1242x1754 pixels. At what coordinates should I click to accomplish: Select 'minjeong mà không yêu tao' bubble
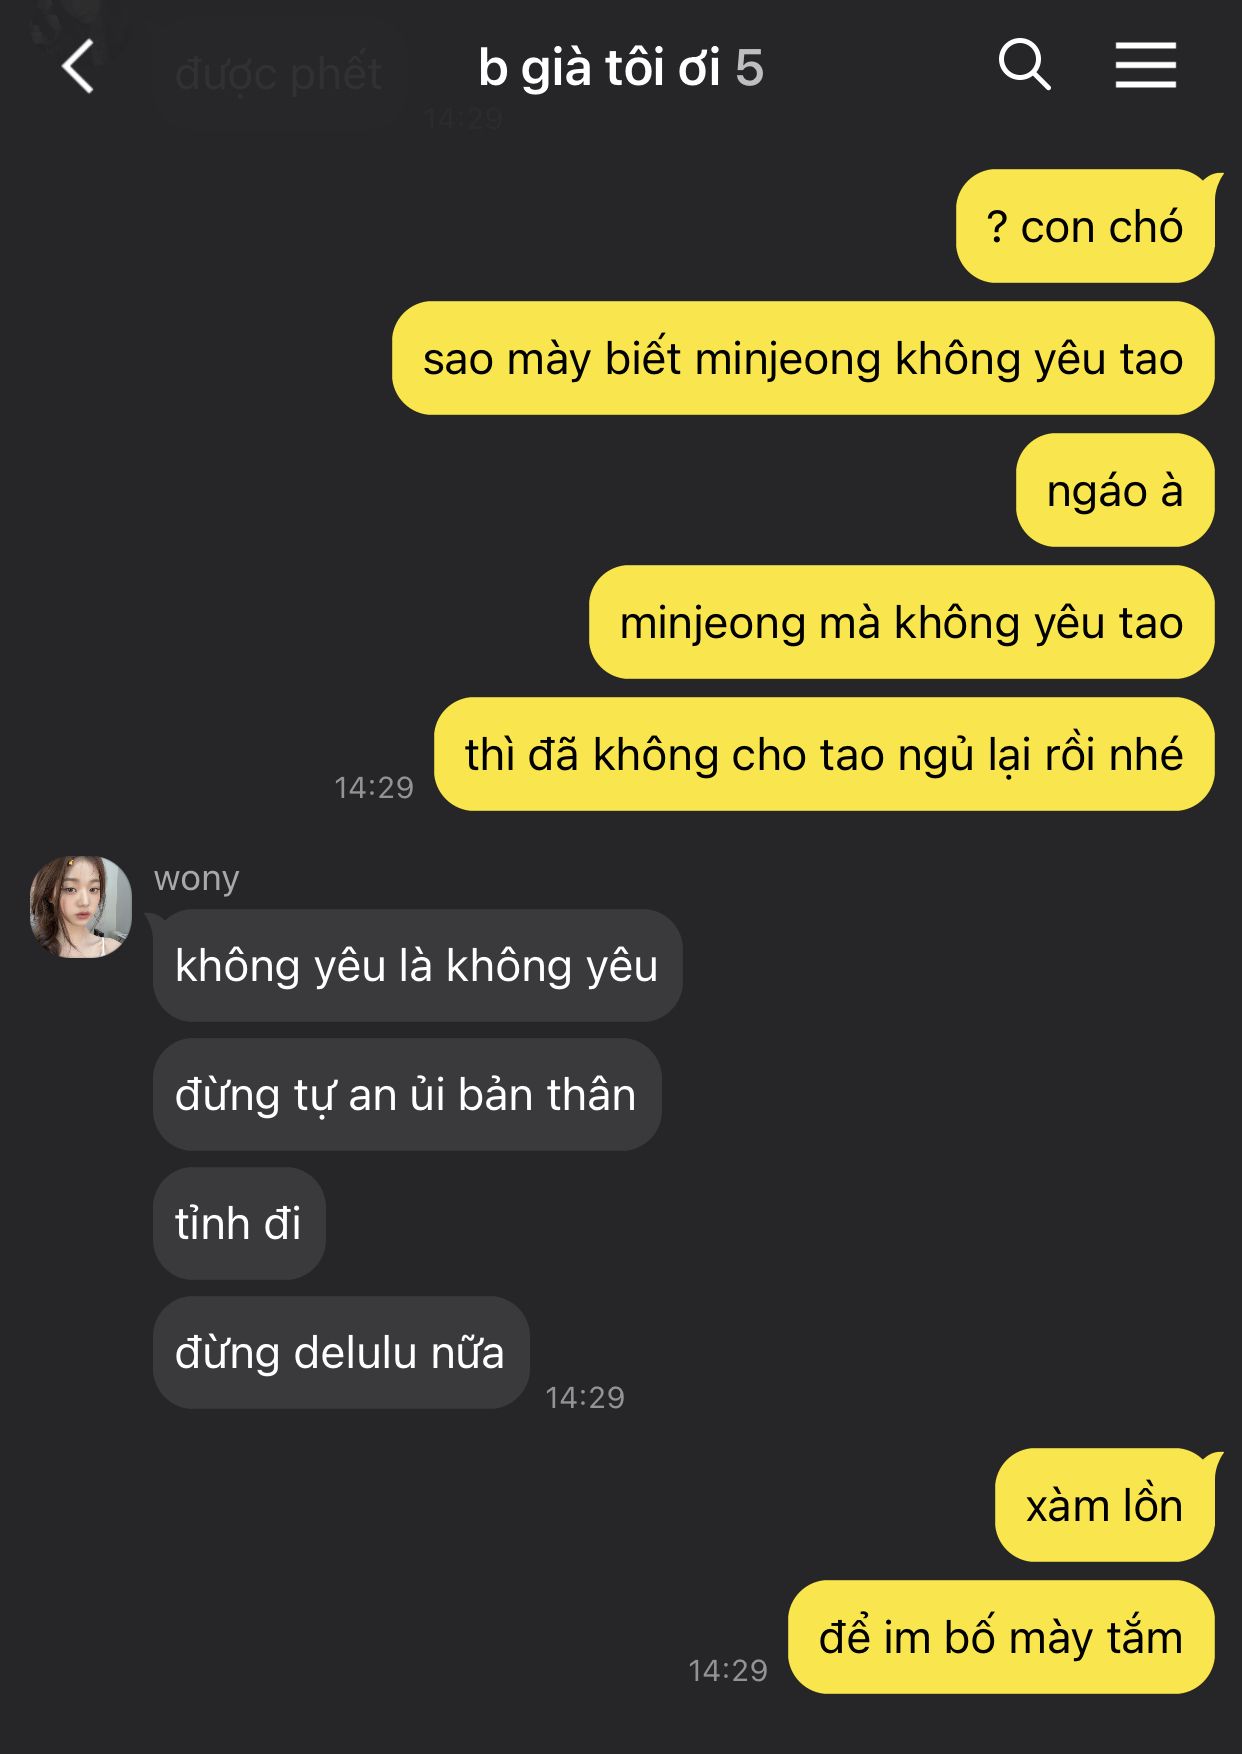click(902, 622)
